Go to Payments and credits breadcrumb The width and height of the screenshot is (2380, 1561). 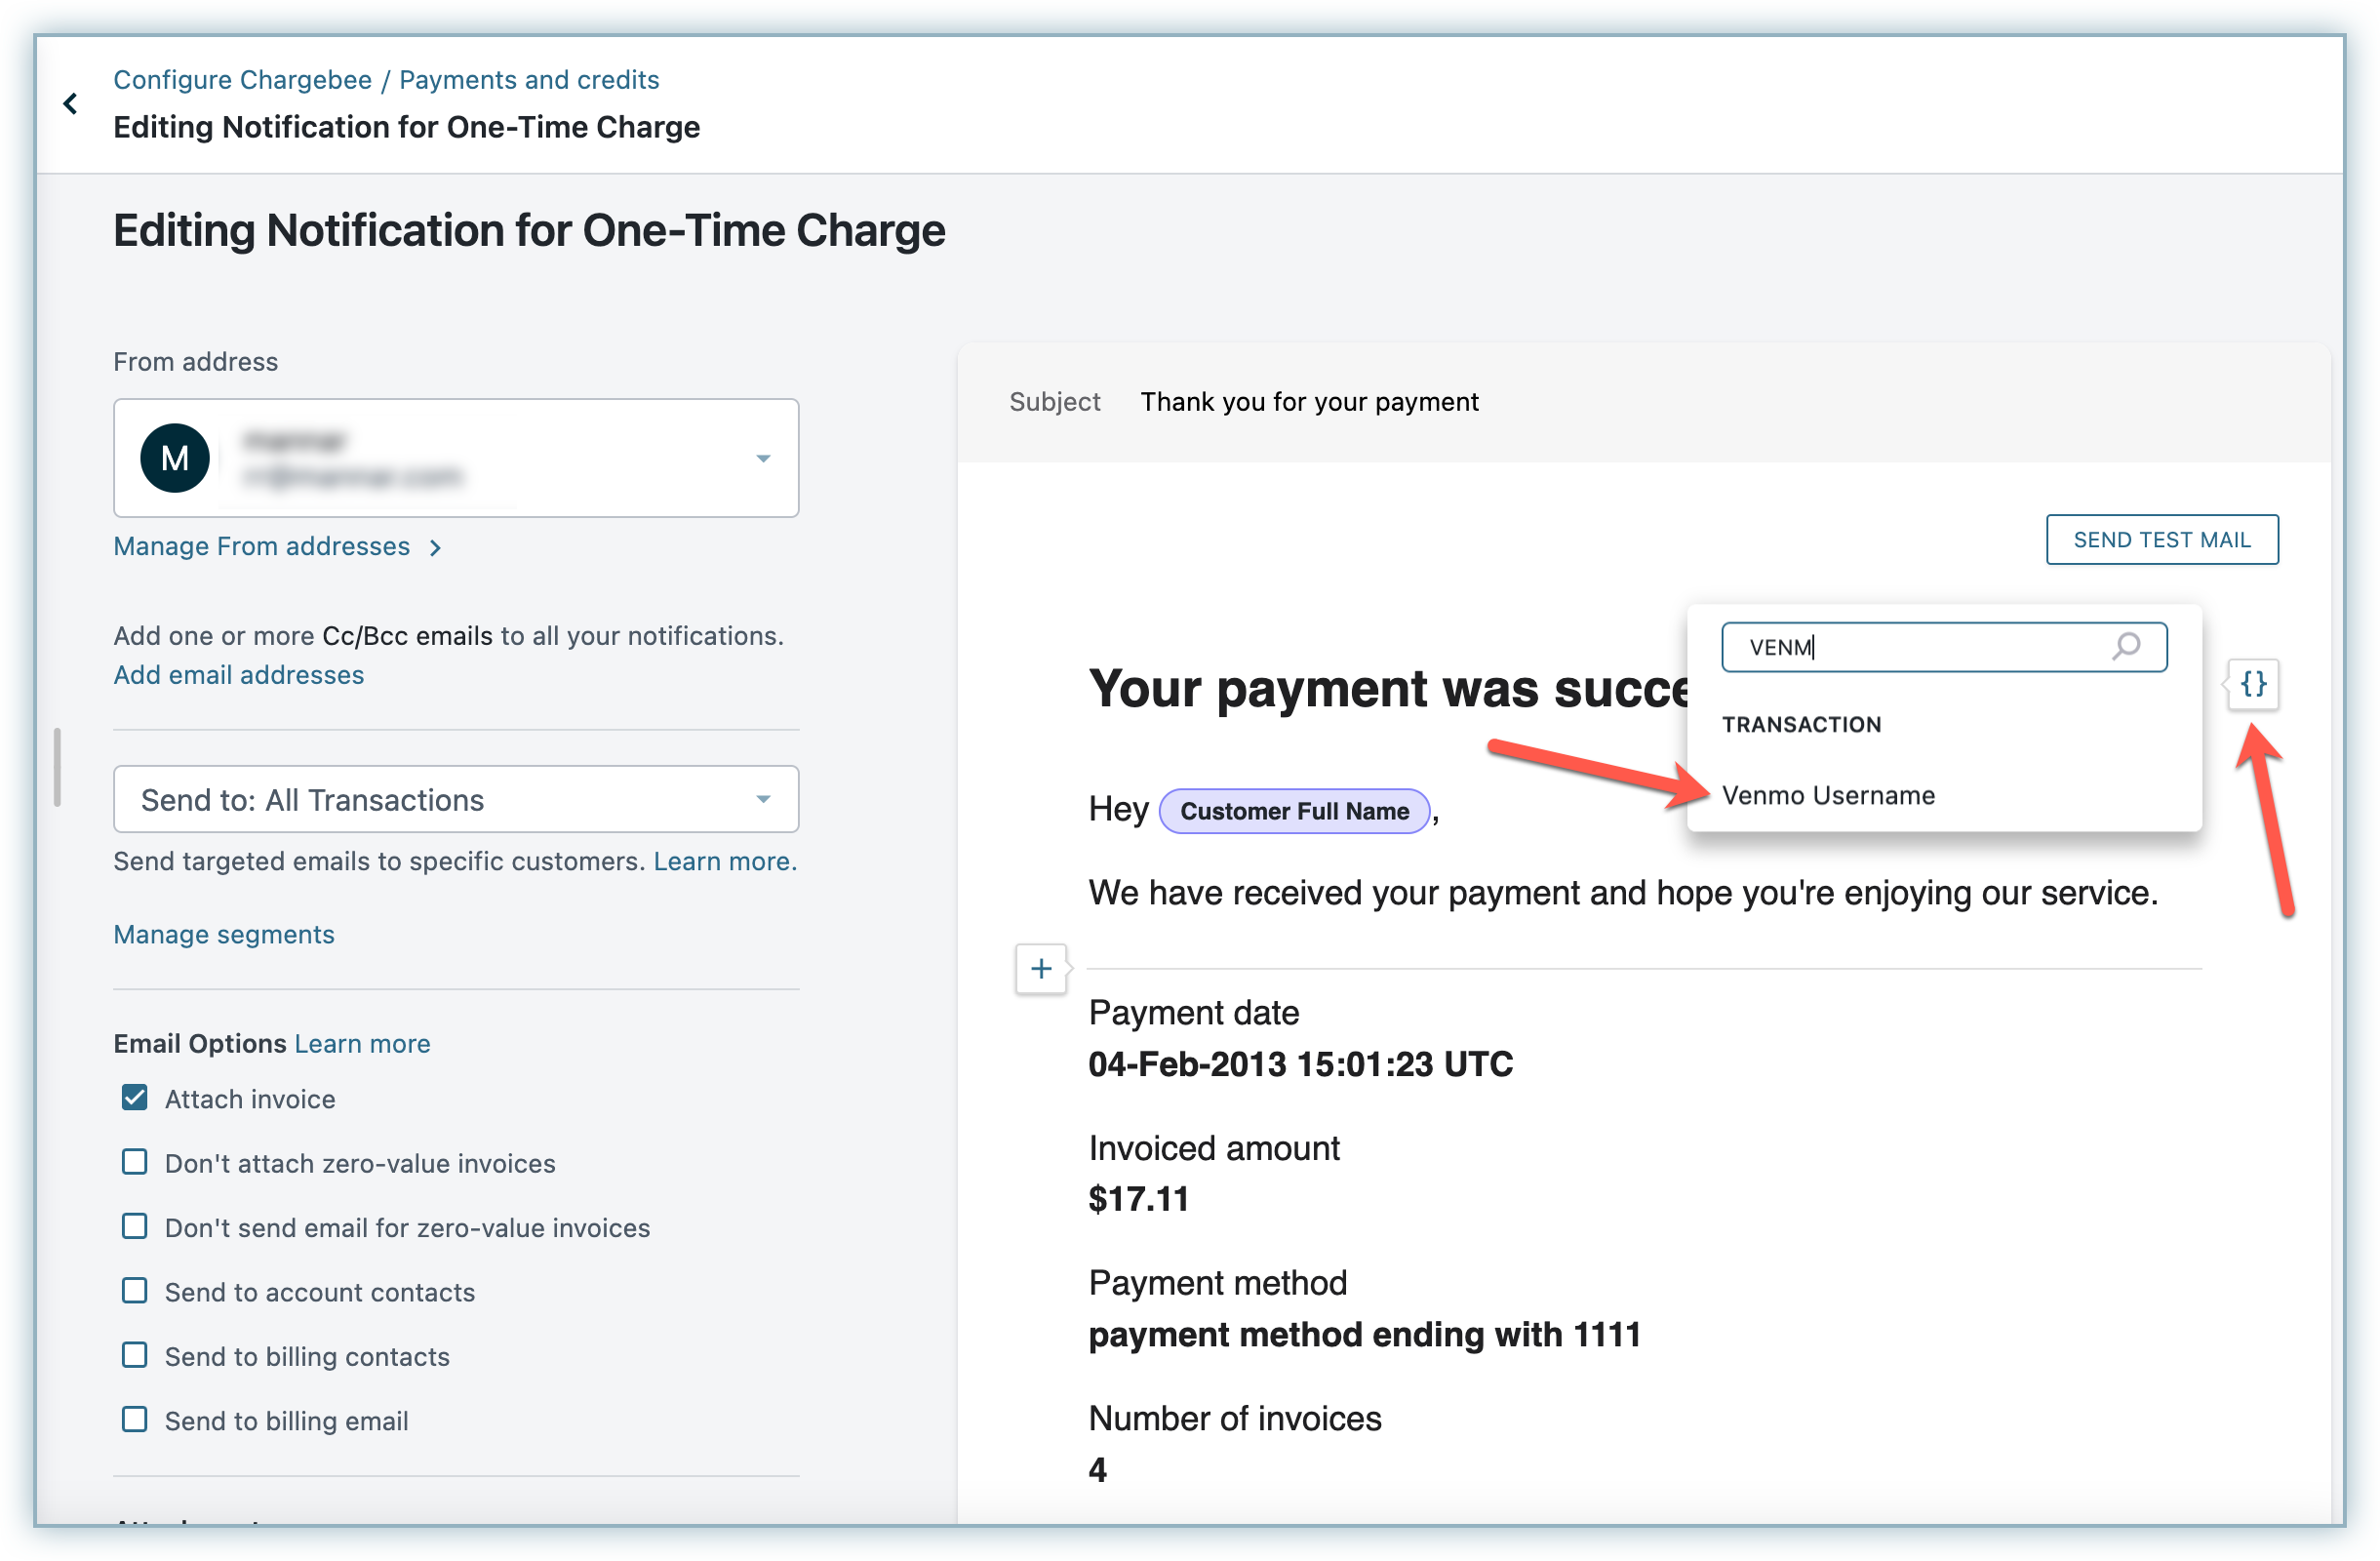[x=529, y=80]
